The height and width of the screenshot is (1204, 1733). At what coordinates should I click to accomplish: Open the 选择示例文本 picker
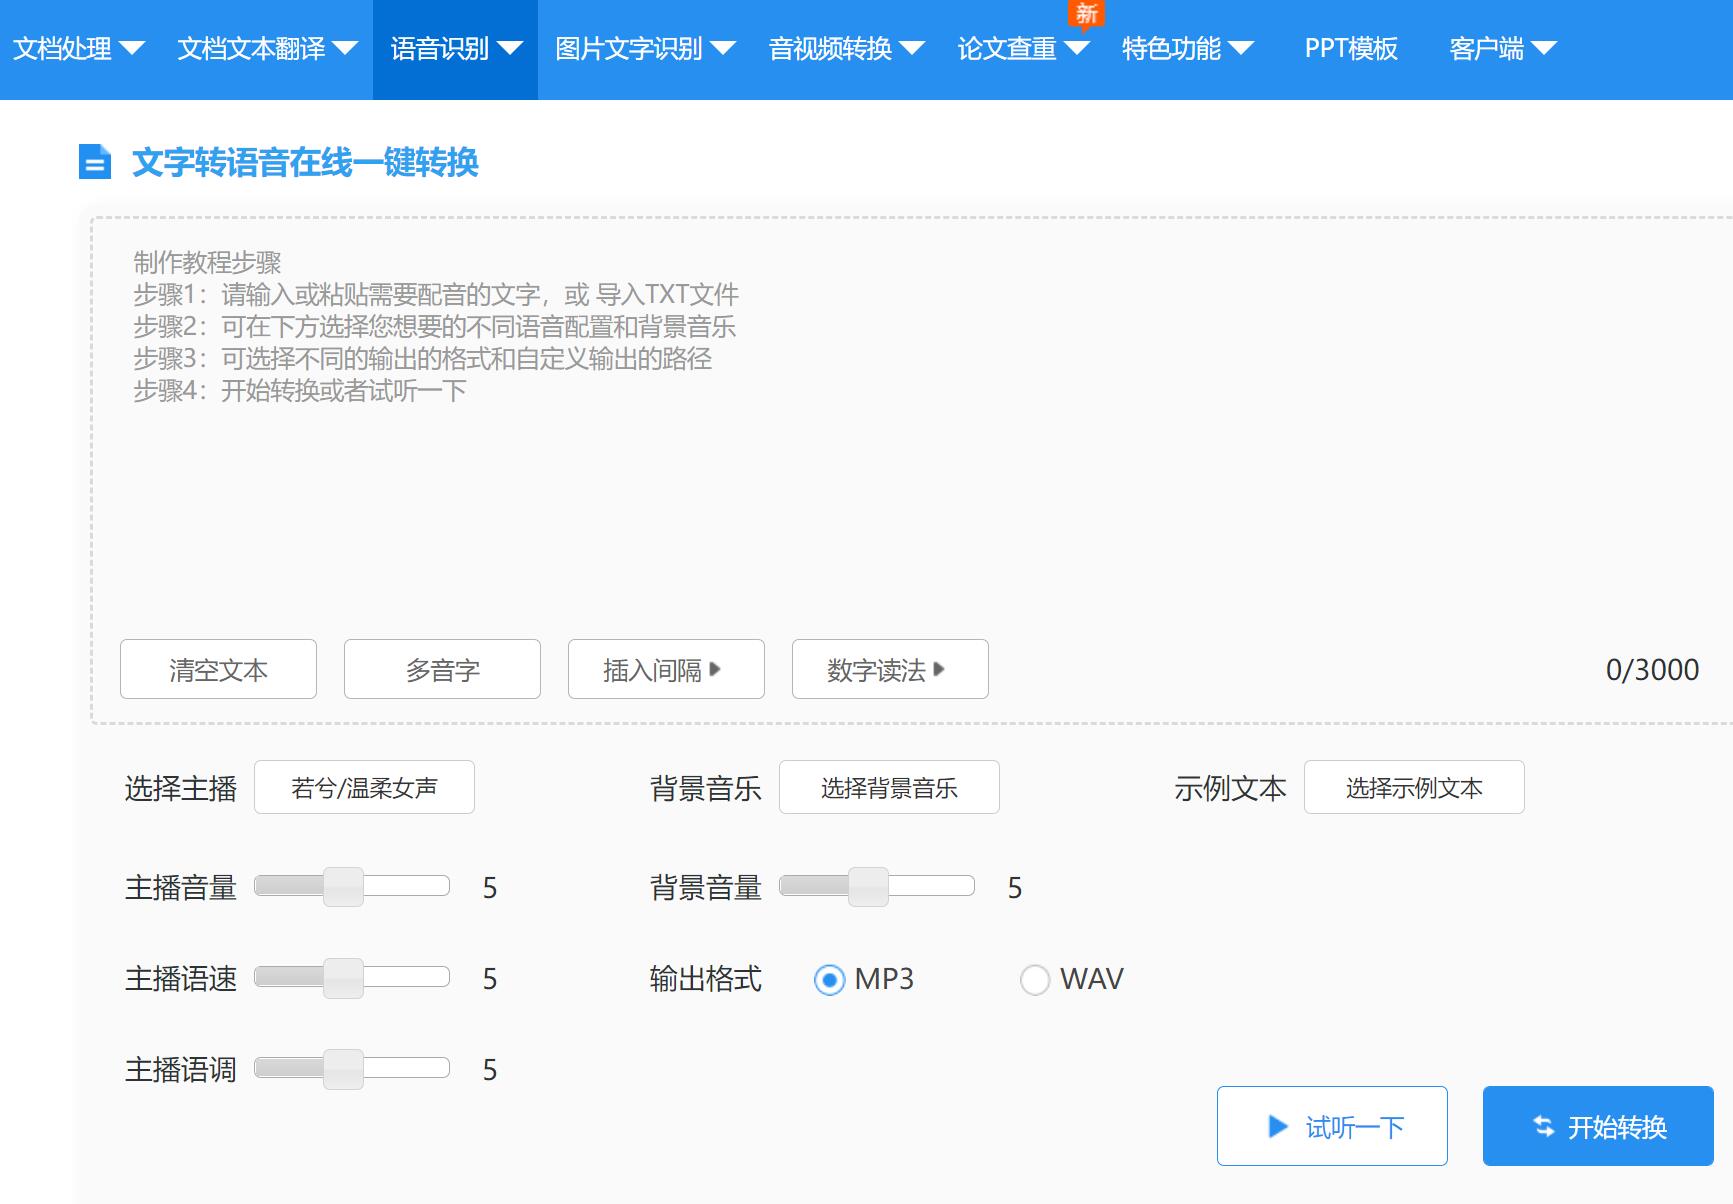1413,788
